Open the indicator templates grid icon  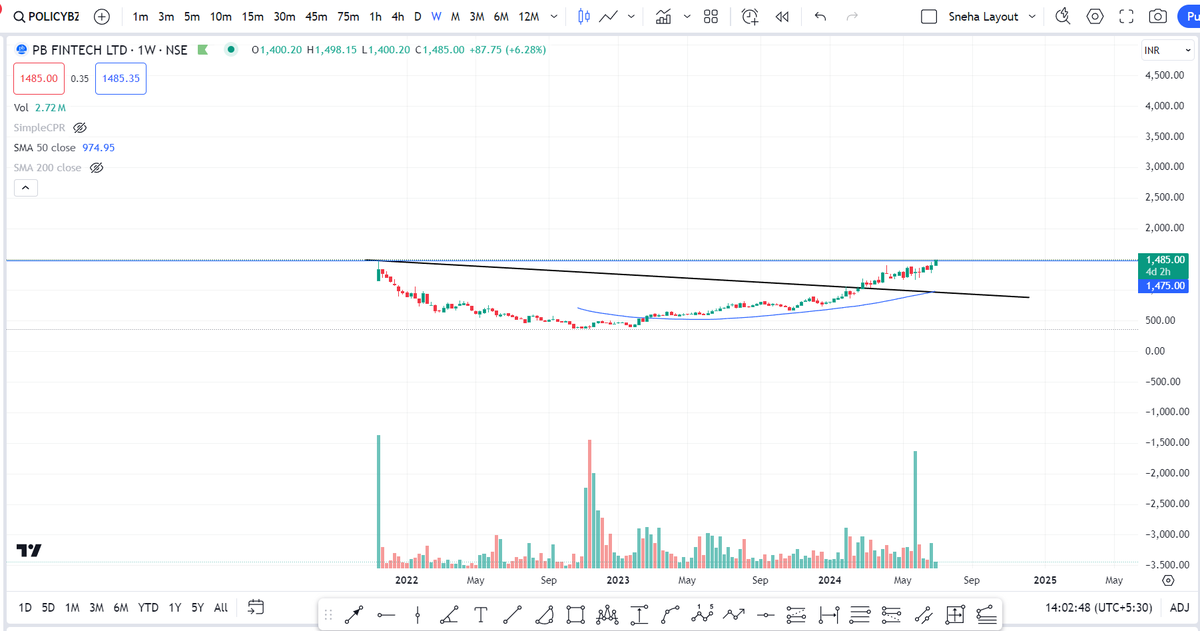point(711,17)
